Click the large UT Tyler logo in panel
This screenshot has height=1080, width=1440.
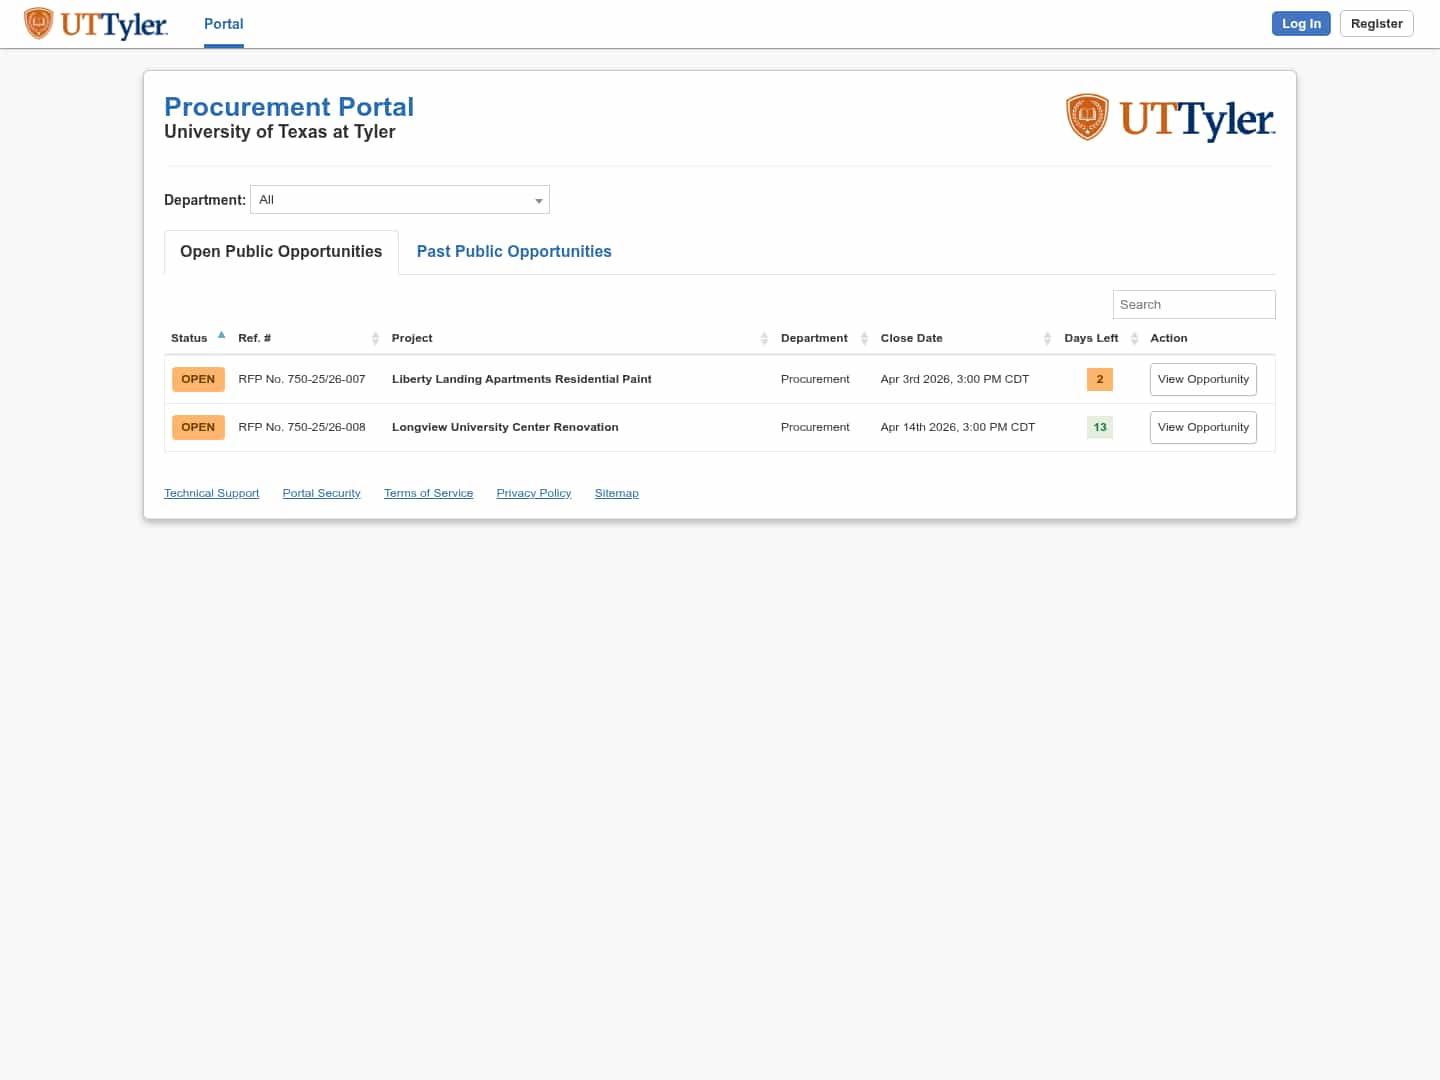tap(1170, 119)
